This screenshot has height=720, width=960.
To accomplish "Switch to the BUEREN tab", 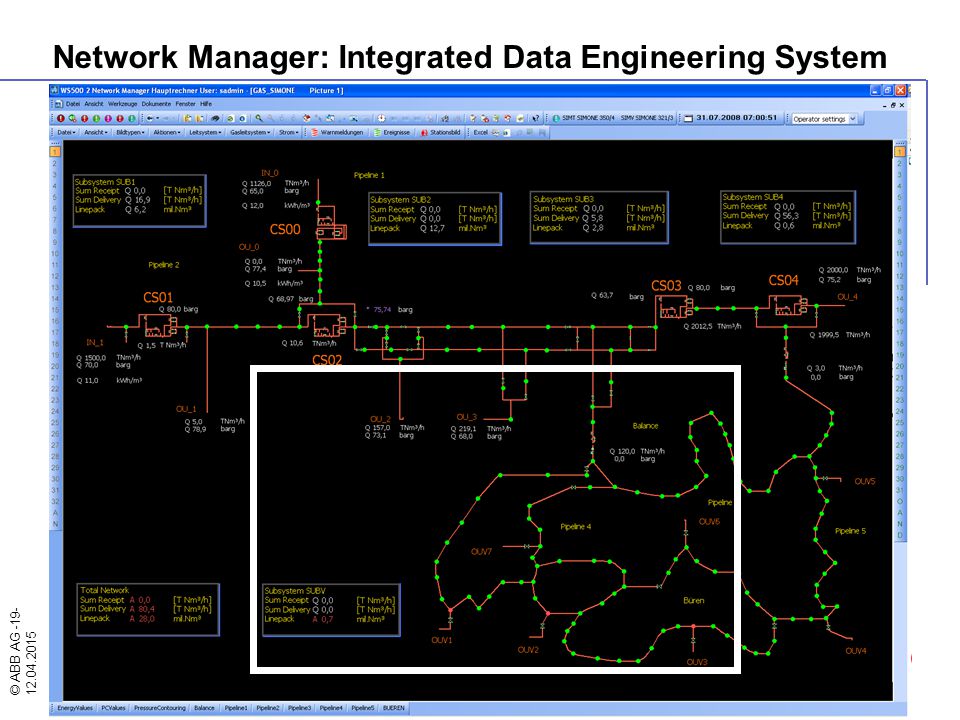I will (394, 708).
